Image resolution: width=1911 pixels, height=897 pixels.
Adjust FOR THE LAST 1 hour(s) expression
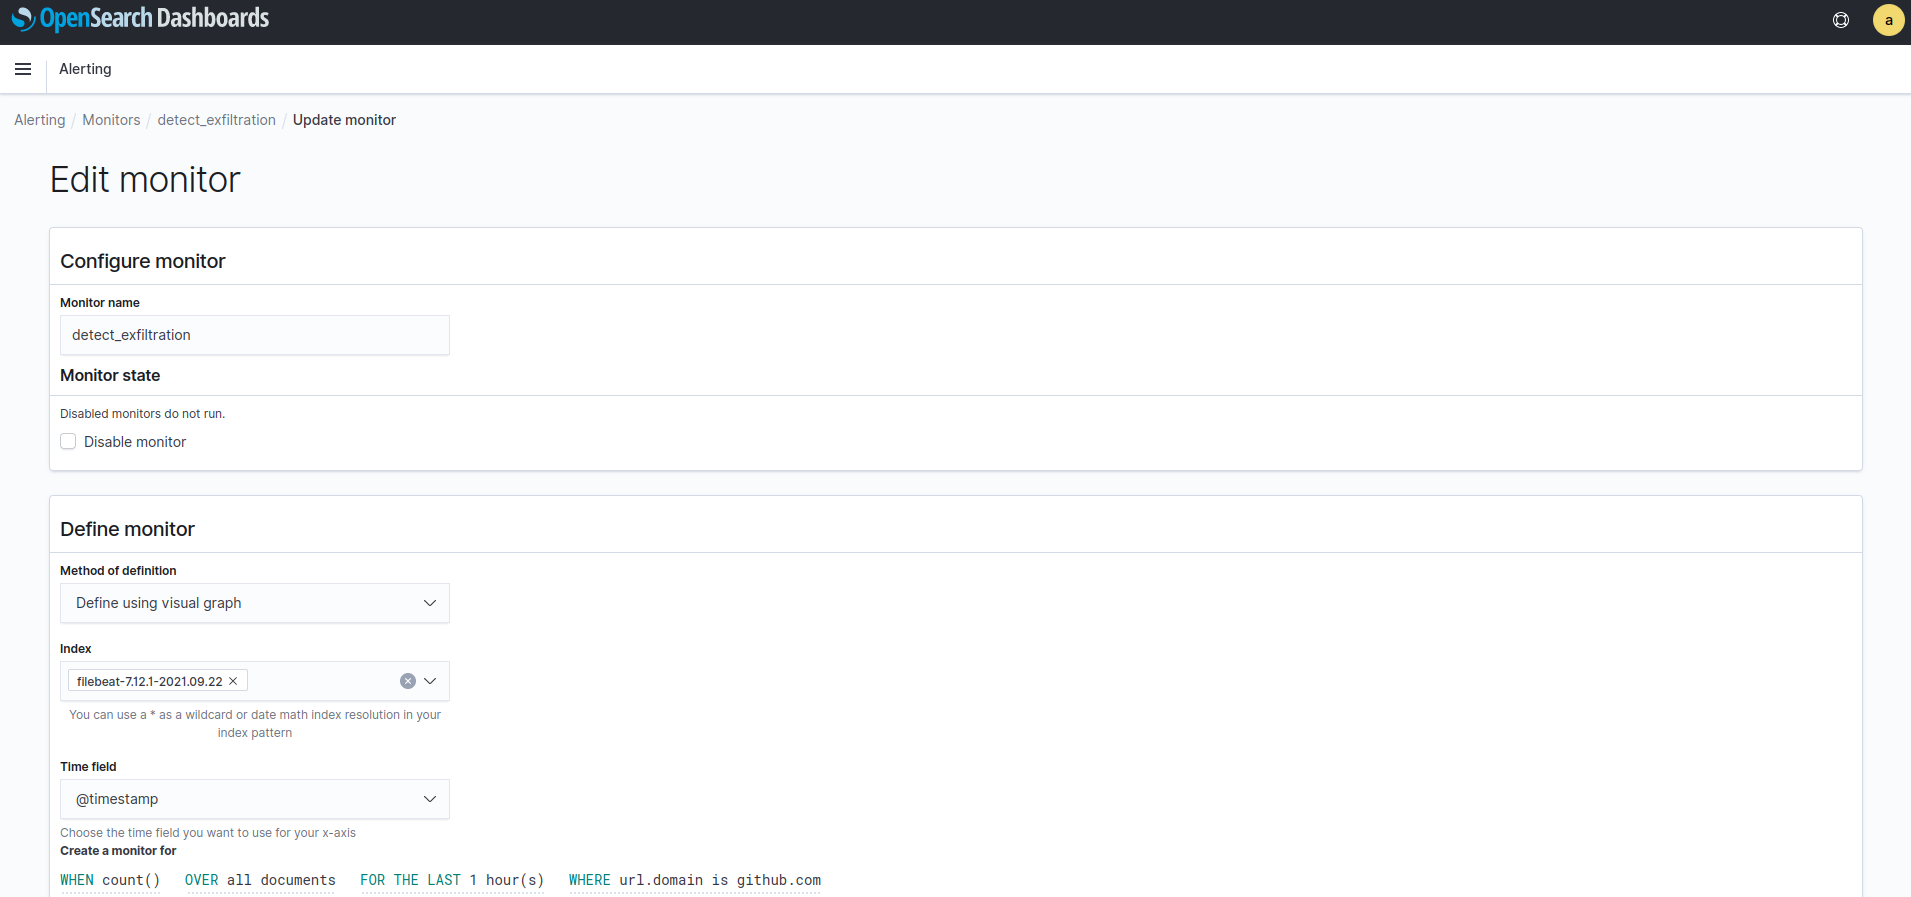[x=452, y=880]
